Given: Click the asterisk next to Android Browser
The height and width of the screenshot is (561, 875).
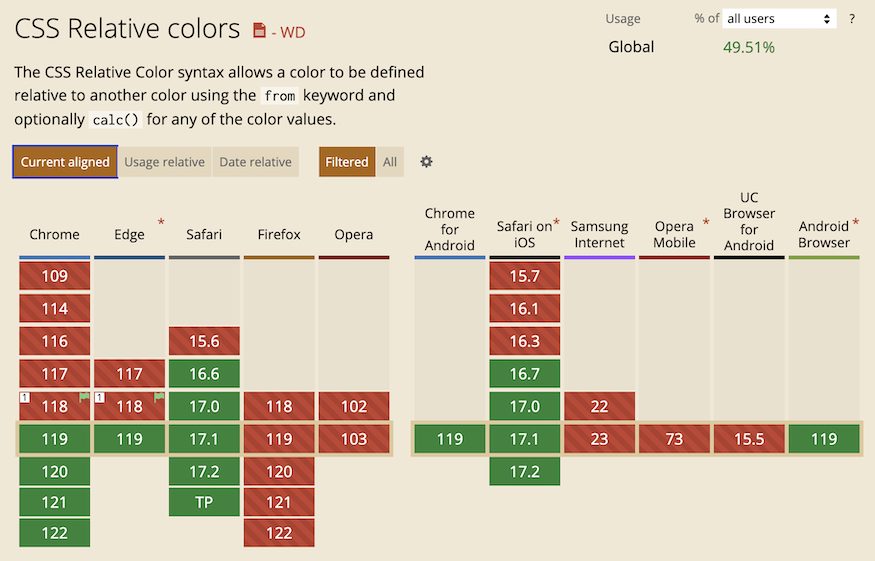Looking at the screenshot, I should tap(855, 223).
